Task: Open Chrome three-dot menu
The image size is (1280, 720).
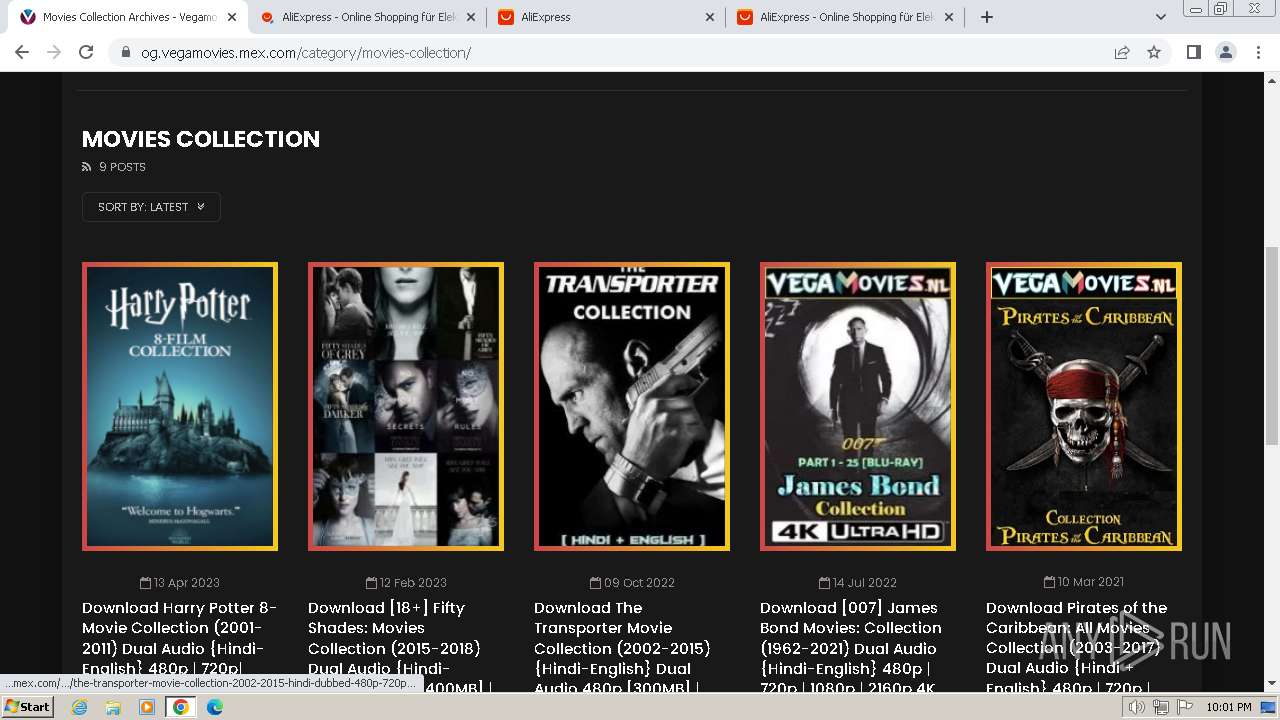Action: click(1258, 52)
